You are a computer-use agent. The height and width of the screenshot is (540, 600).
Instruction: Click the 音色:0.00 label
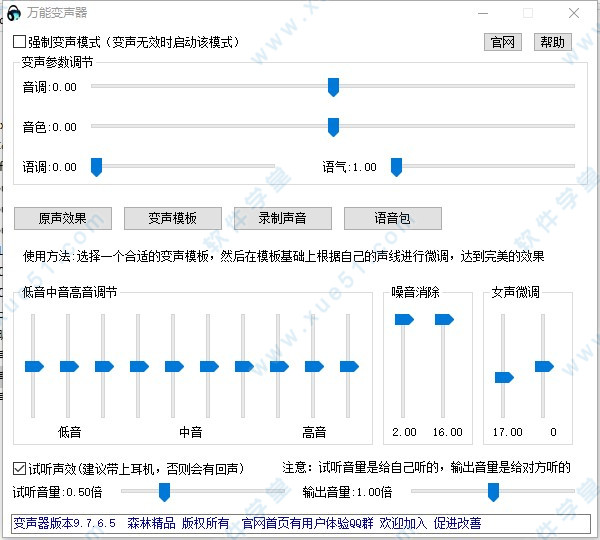(50, 127)
